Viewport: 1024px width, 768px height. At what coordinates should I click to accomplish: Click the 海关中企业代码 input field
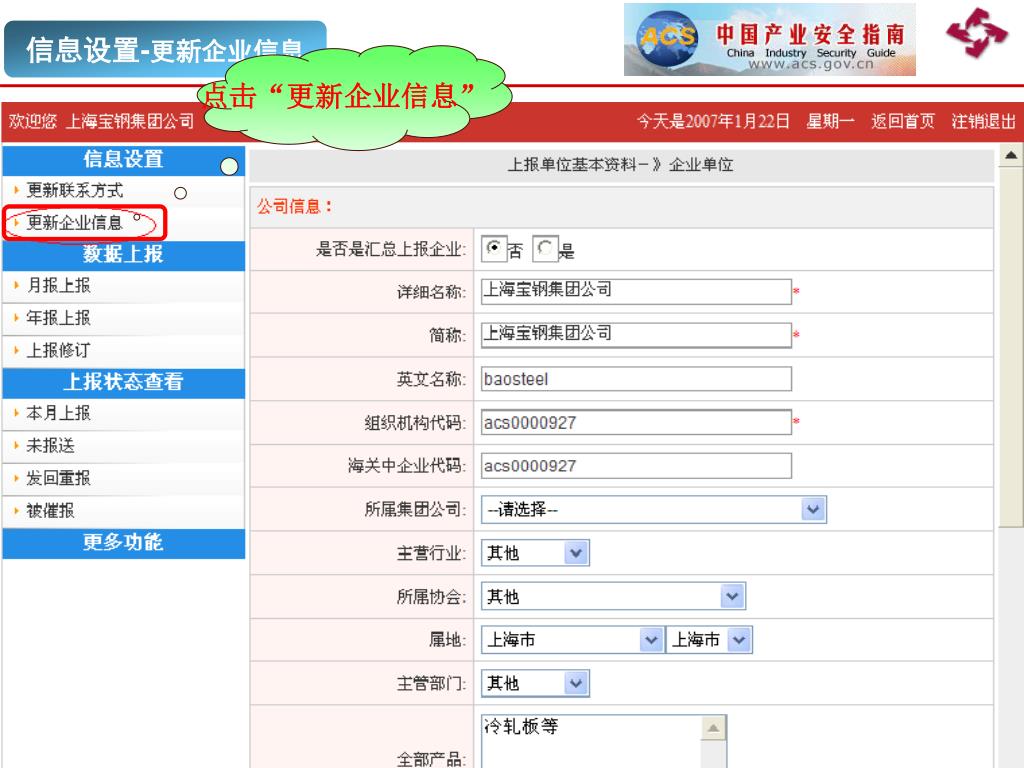(x=636, y=466)
